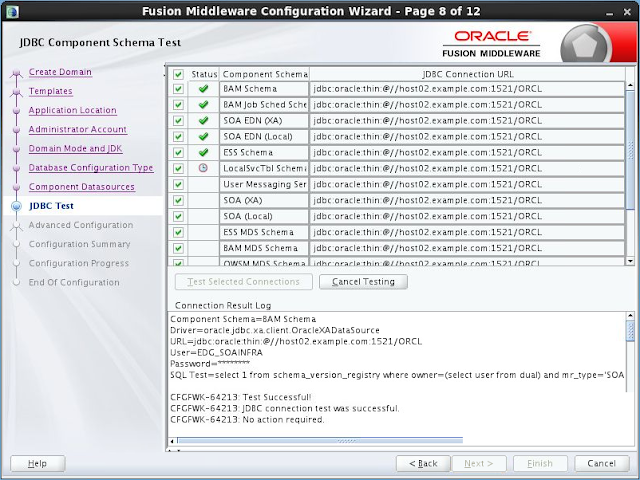This screenshot has height=480, width=640.
Task: Click the Driver= log line
Action: [x=275, y=330]
